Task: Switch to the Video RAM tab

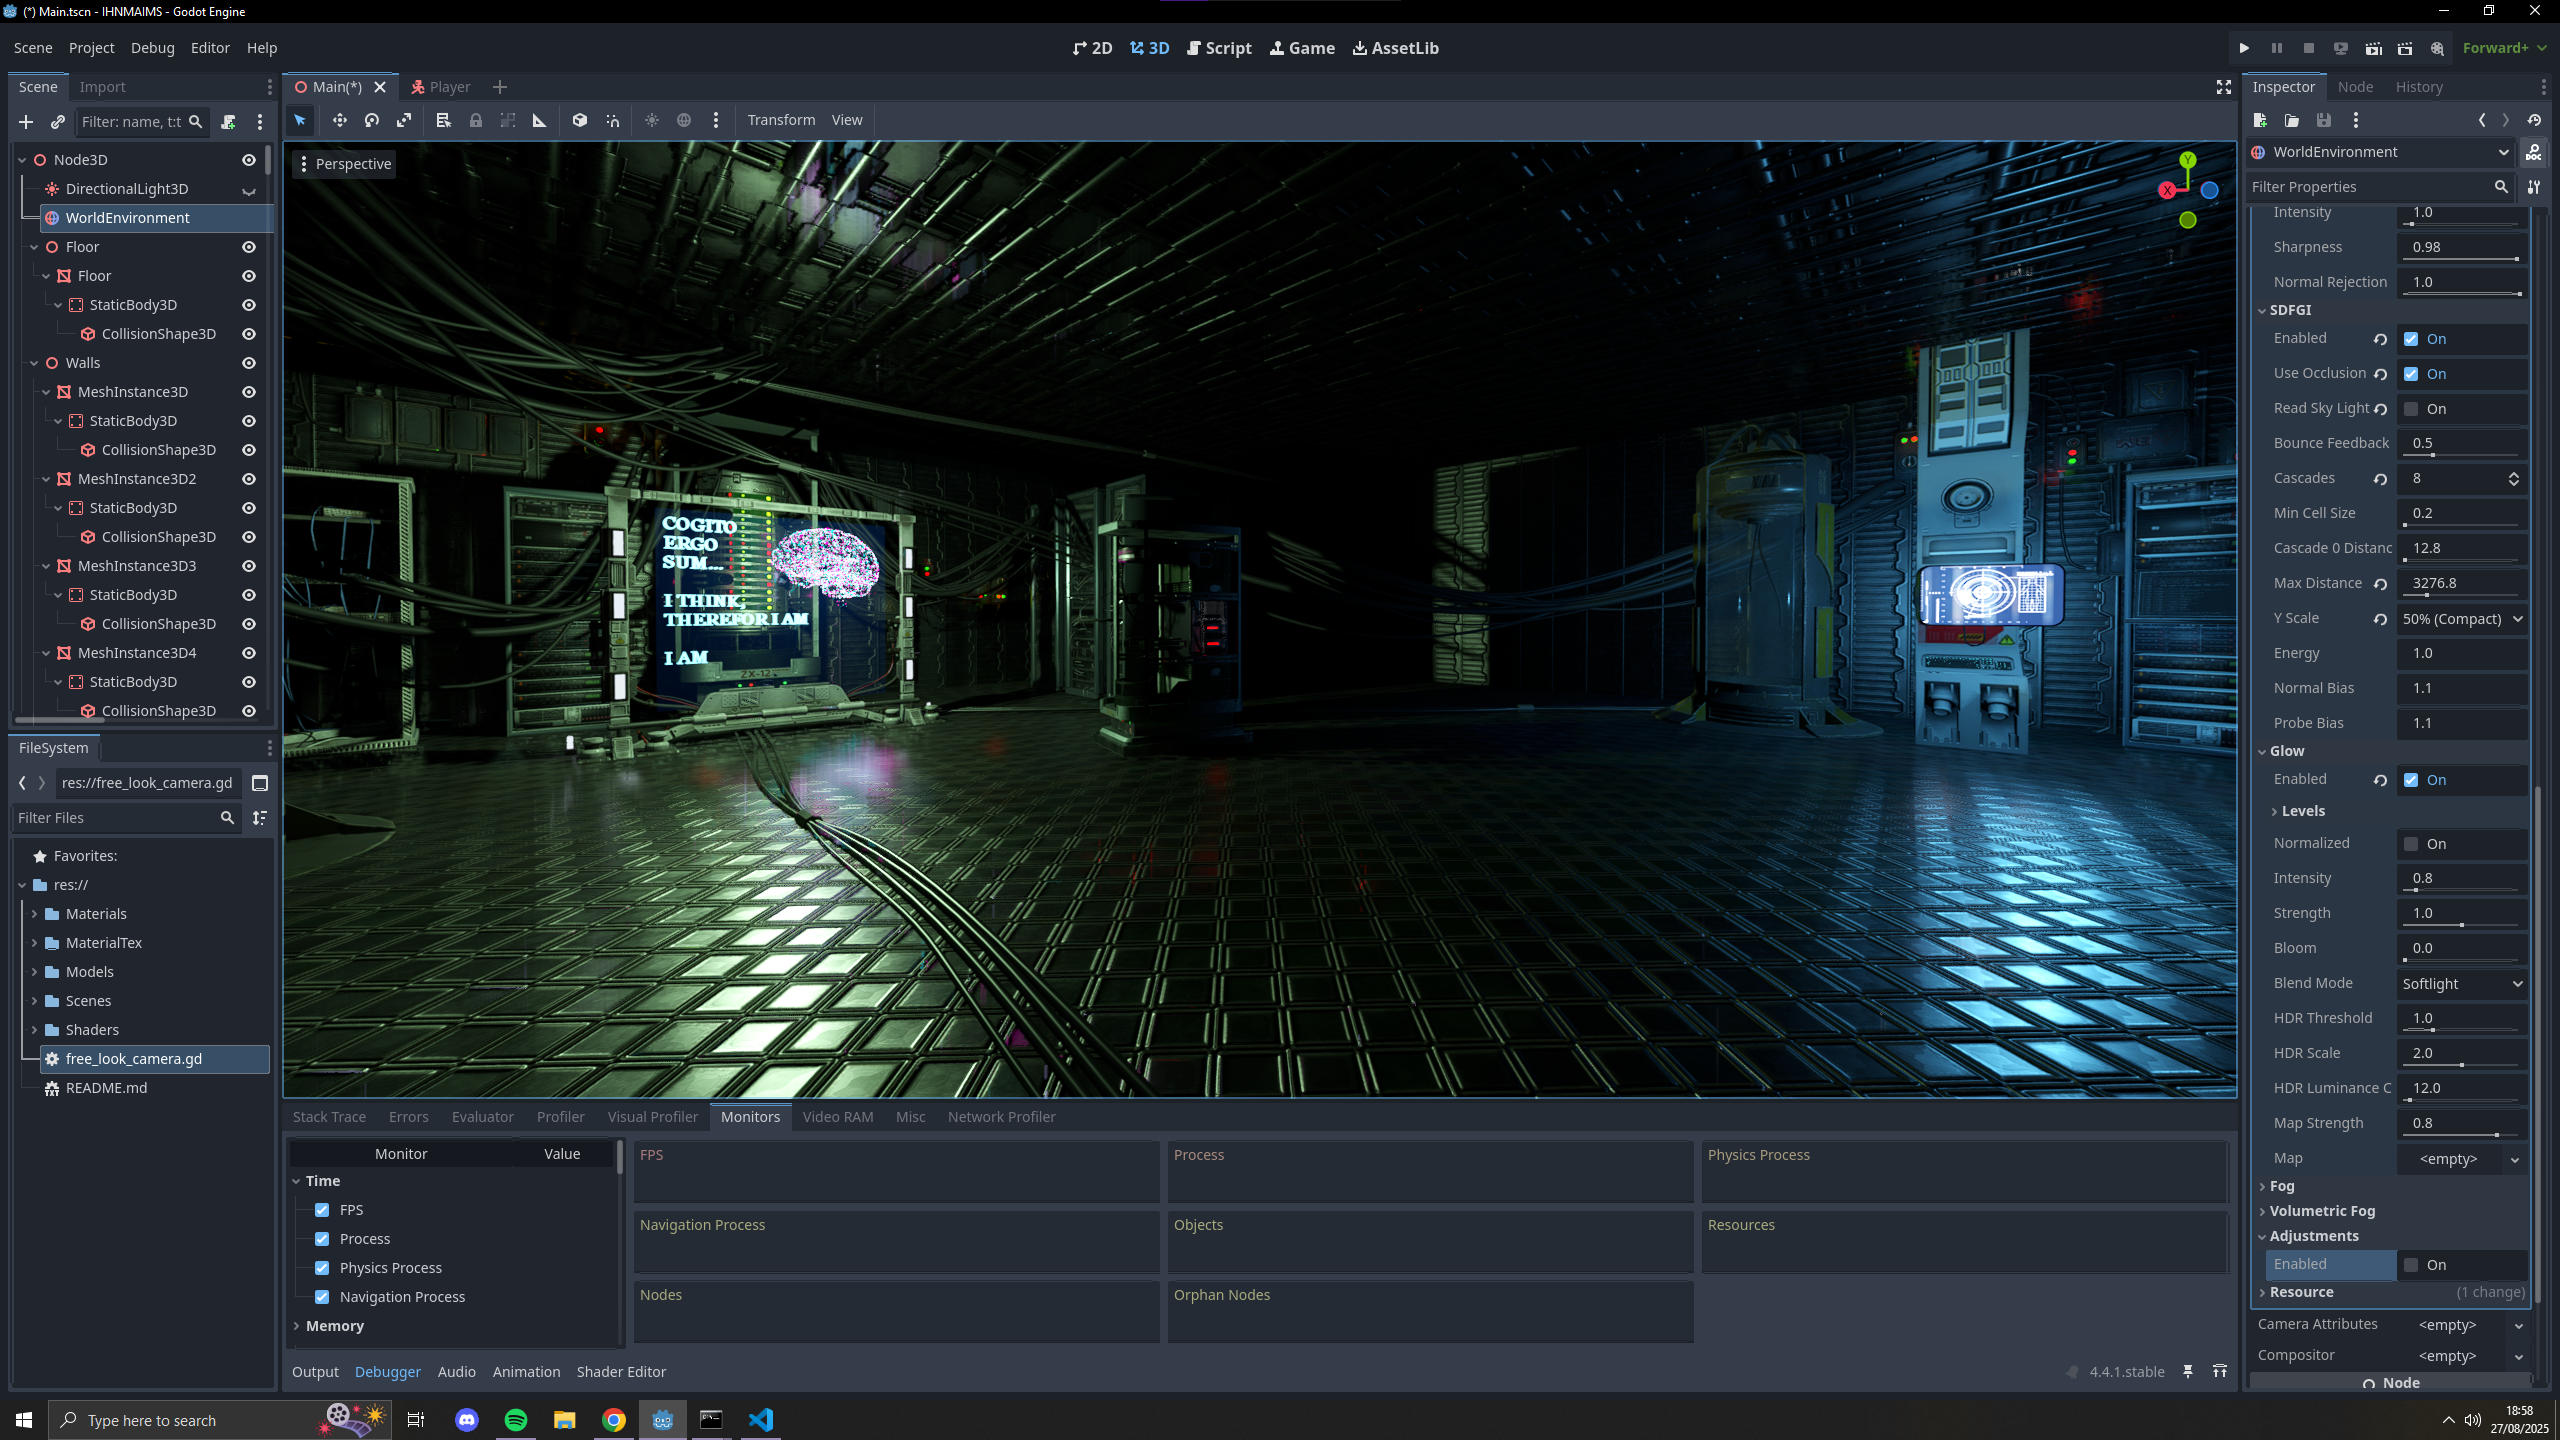Action: [838, 1117]
